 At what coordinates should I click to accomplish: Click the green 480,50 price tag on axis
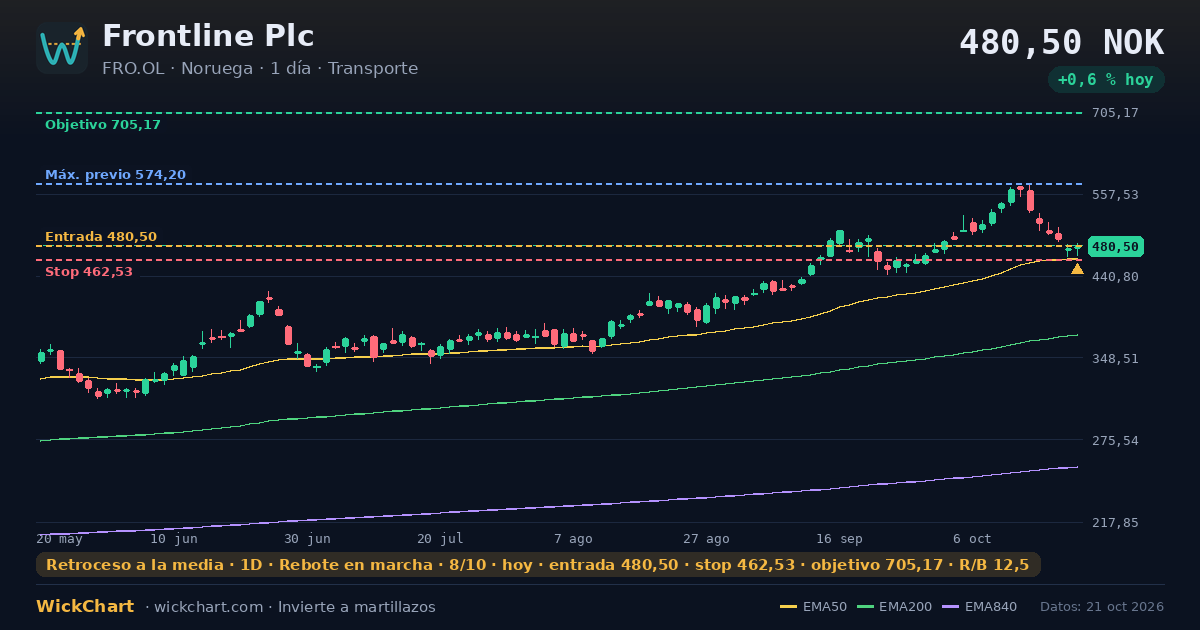point(1115,247)
